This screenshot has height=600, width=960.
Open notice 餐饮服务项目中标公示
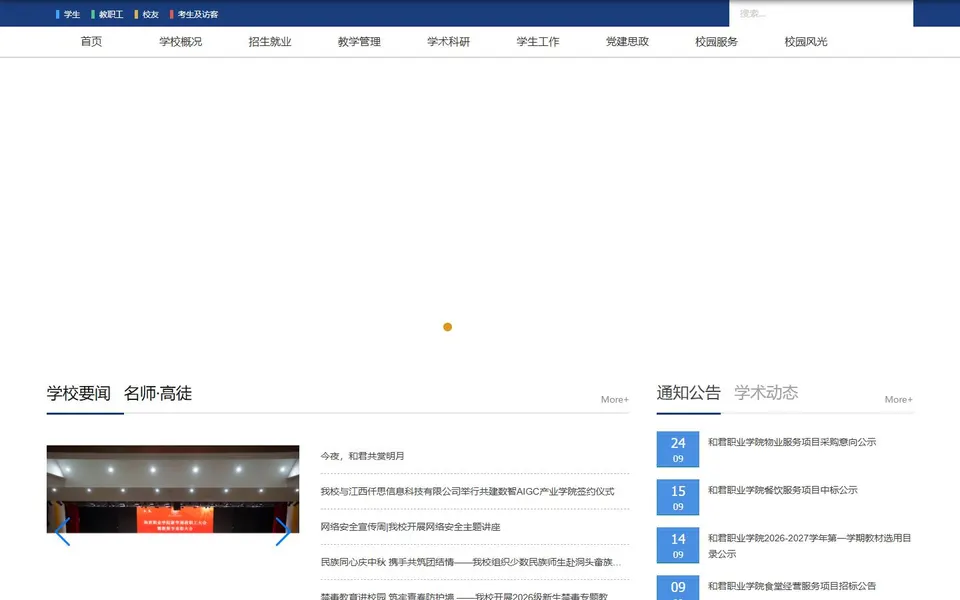point(782,490)
